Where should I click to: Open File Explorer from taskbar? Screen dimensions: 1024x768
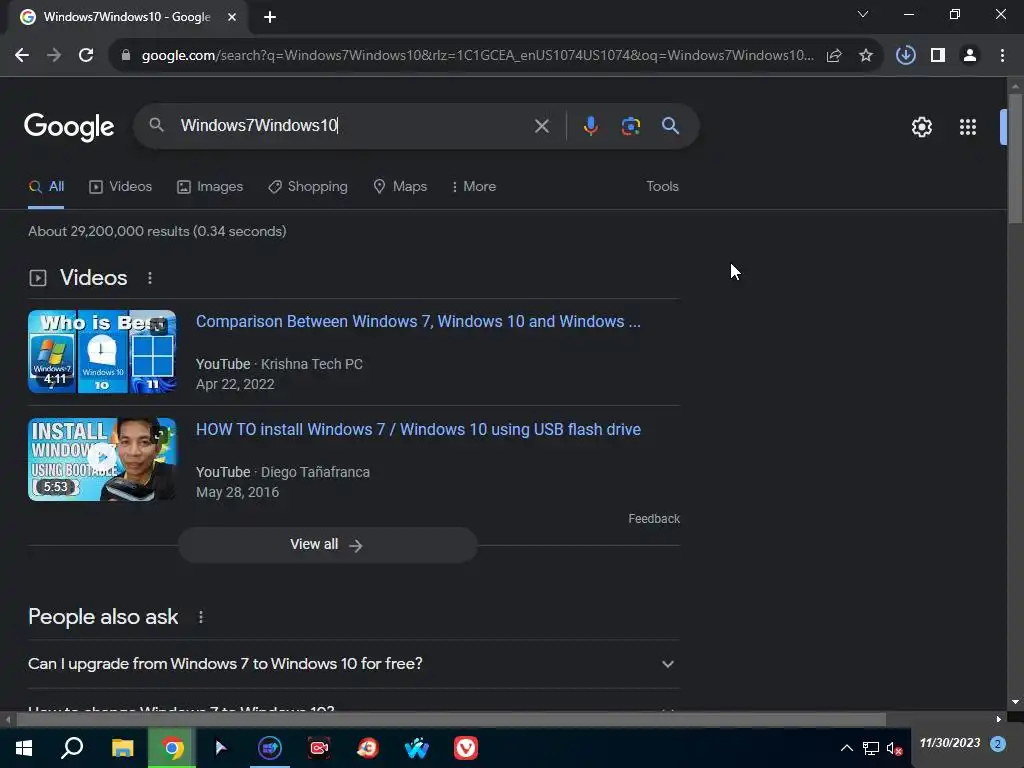pyautogui.click(x=122, y=748)
